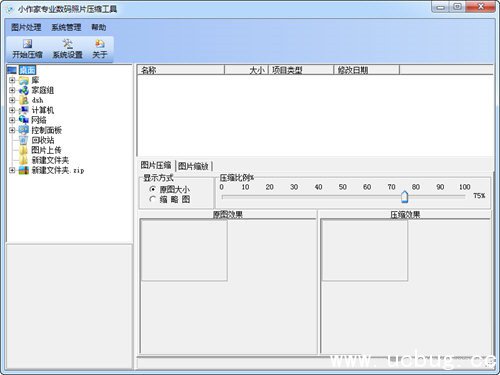Select the 控制面板 tree label

tap(46, 130)
